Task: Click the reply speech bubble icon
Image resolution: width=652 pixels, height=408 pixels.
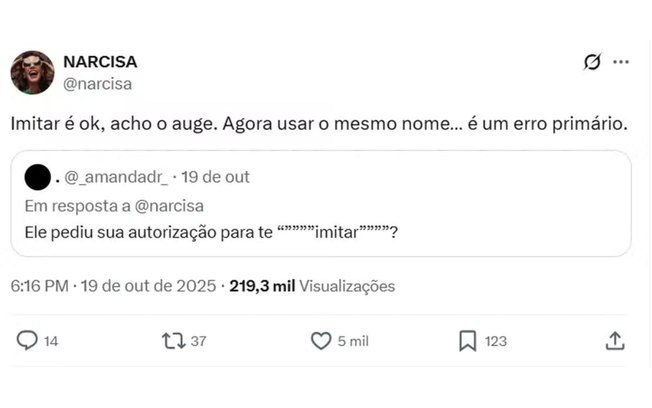Action: (x=27, y=341)
